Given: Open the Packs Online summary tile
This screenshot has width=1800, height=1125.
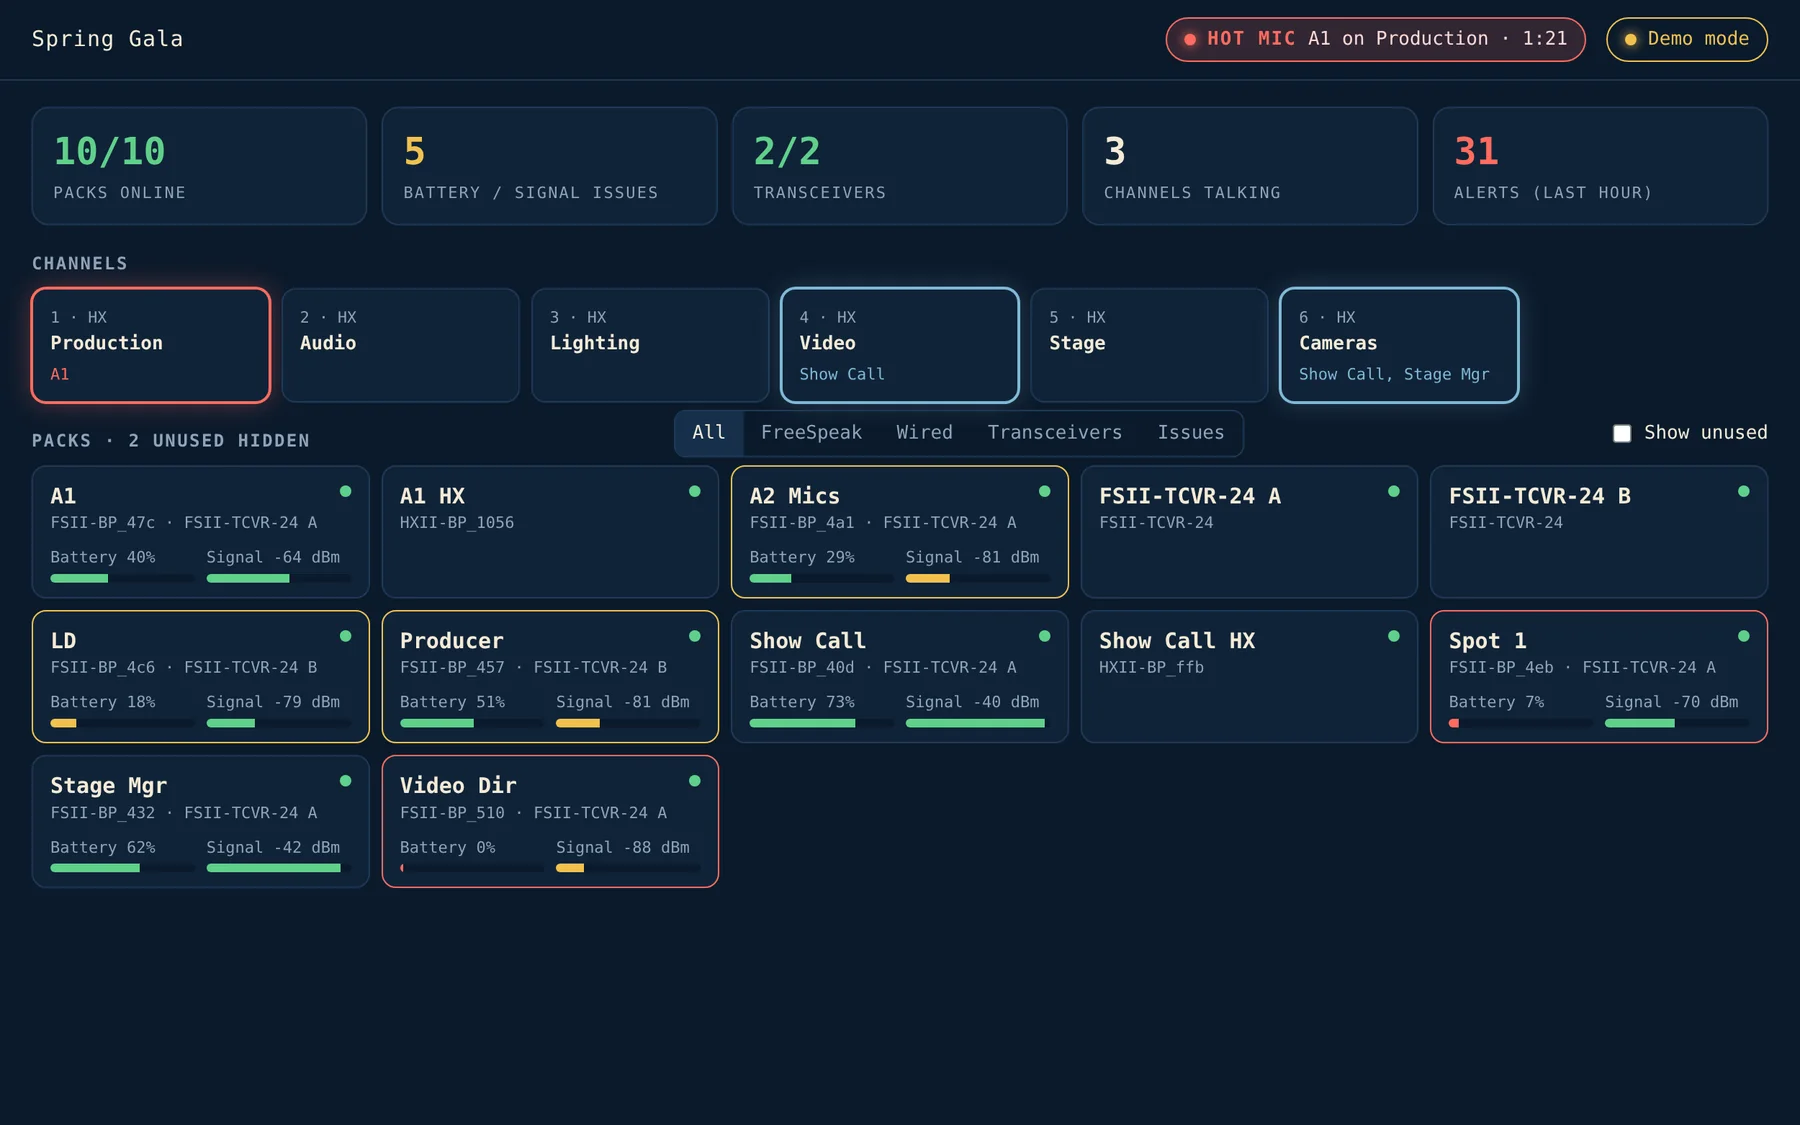Looking at the screenshot, I should [x=199, y=166].
